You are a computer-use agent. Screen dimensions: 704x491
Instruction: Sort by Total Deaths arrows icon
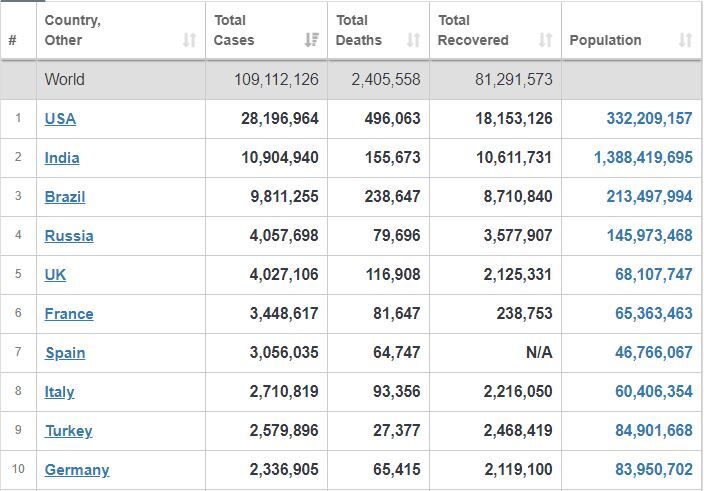pyautogui.click(x=414, y=40)
